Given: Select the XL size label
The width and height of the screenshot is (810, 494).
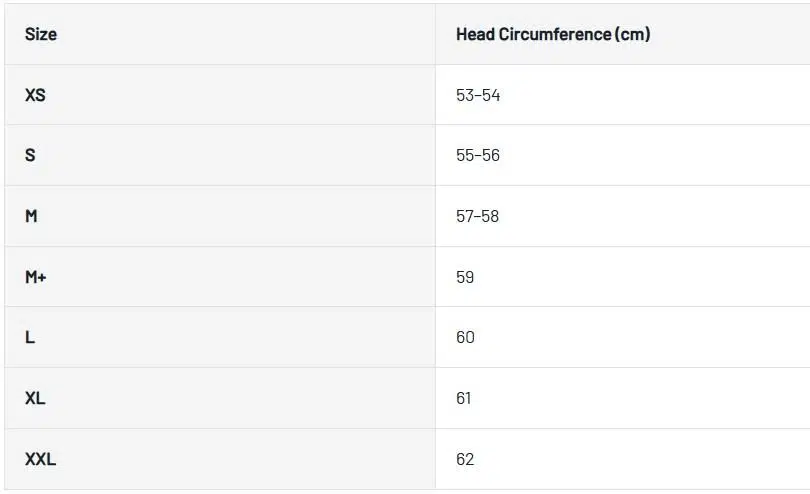Looking at the screenshot, I should pyautogui.click(x=35, y=398).
